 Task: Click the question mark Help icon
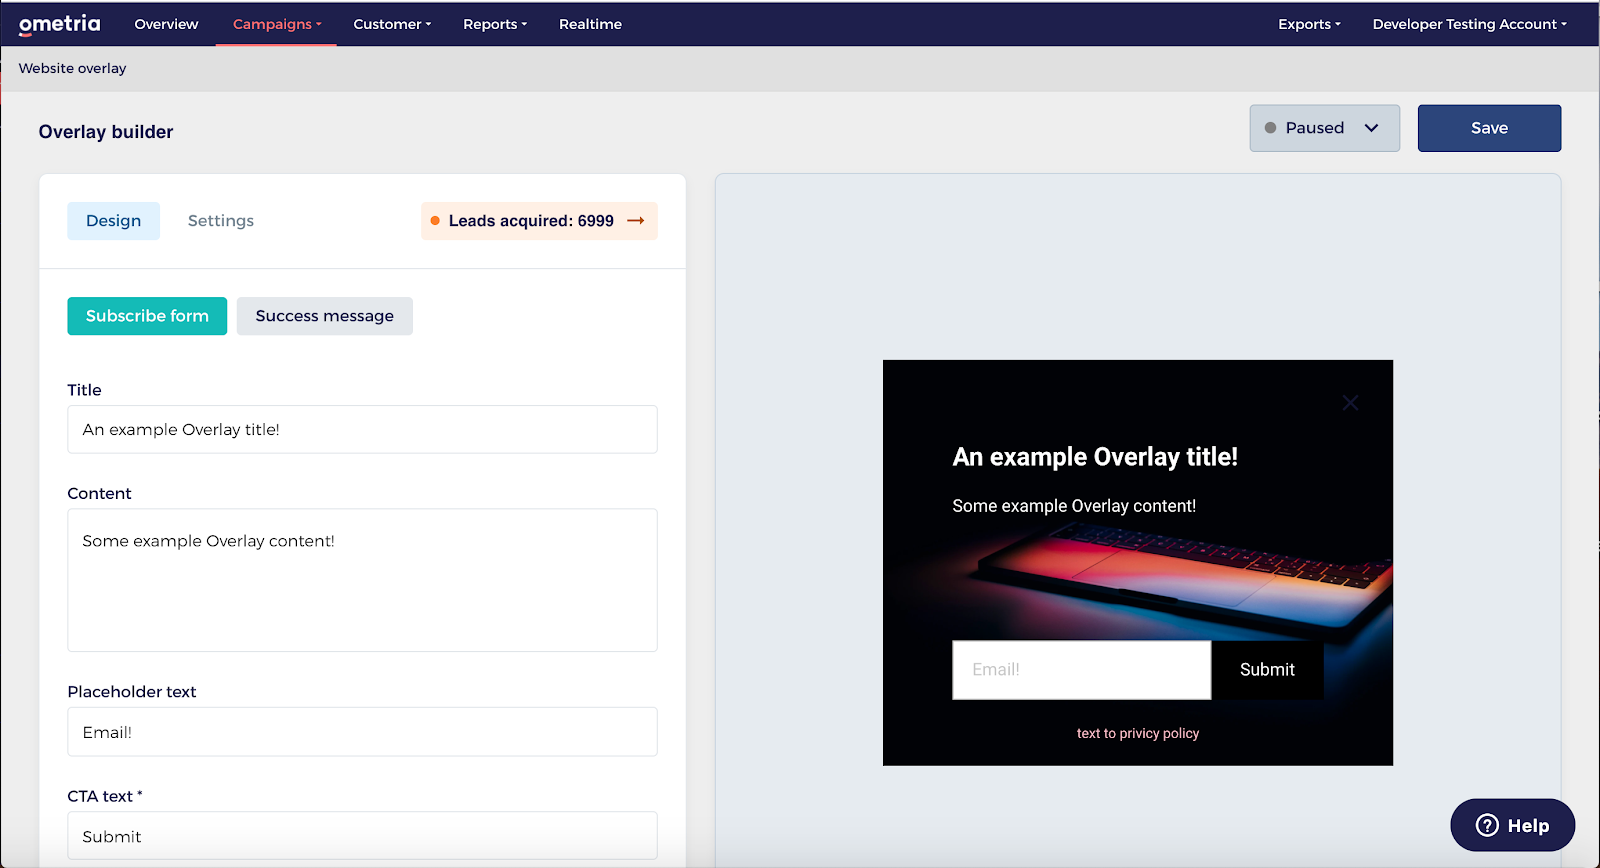point(1487,825)
